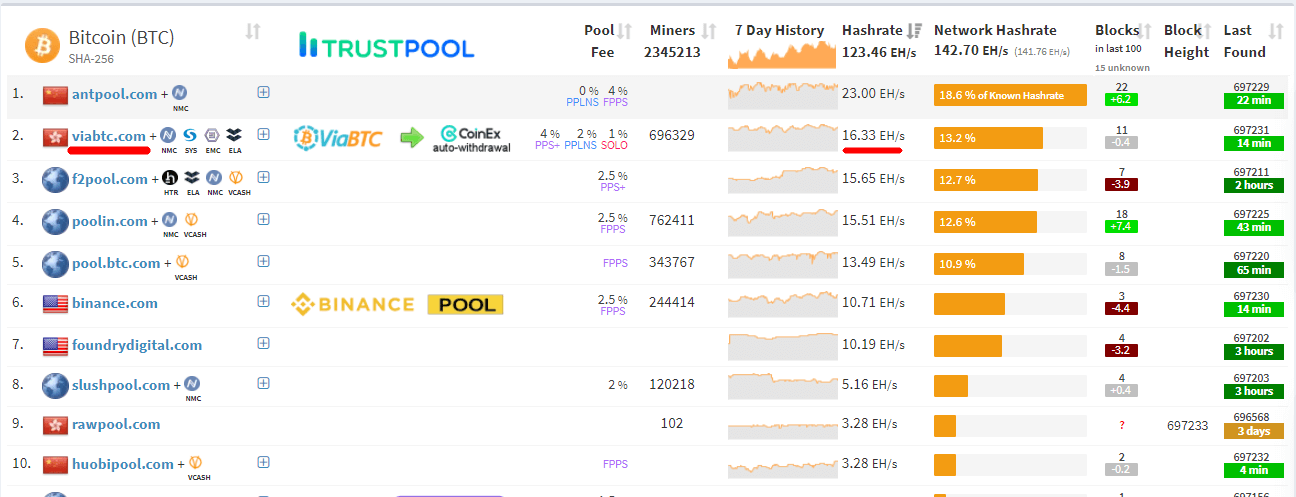Open the binance.com link
Image resolution: width=1296 pixels, height=497 pixels.
[115, 303]
